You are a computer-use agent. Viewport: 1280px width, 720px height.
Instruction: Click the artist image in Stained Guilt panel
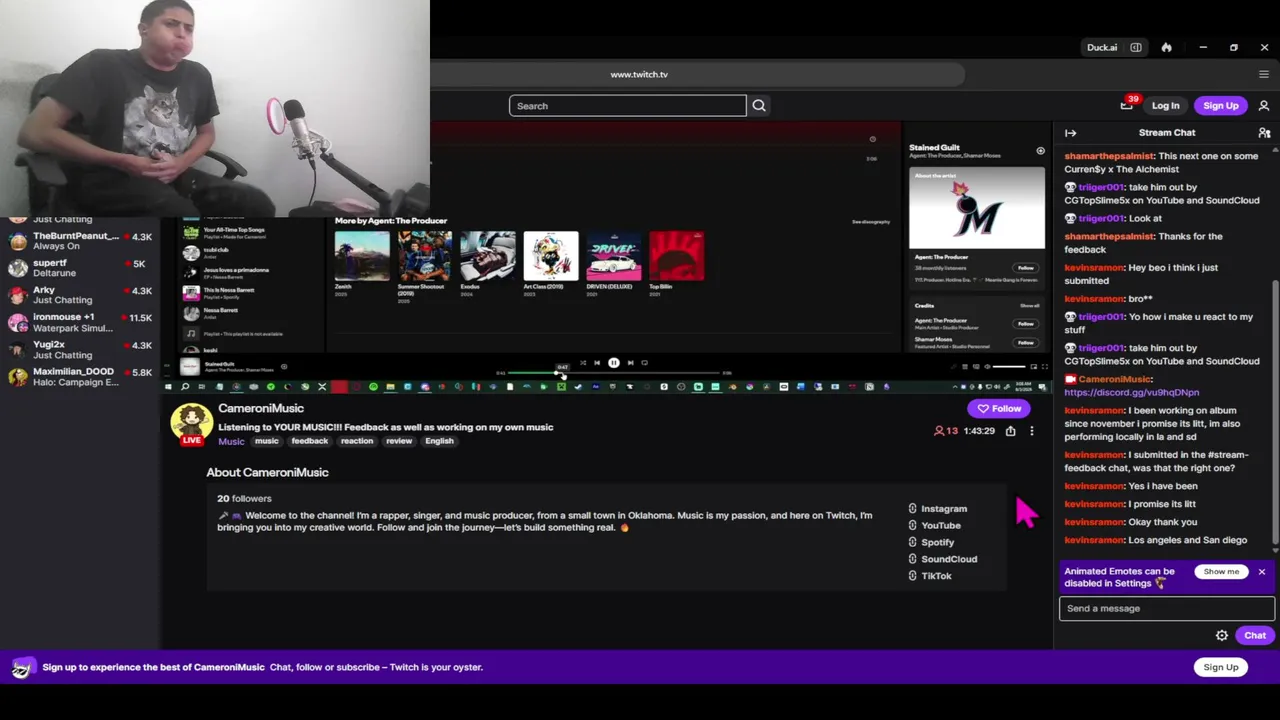point(977,208)
